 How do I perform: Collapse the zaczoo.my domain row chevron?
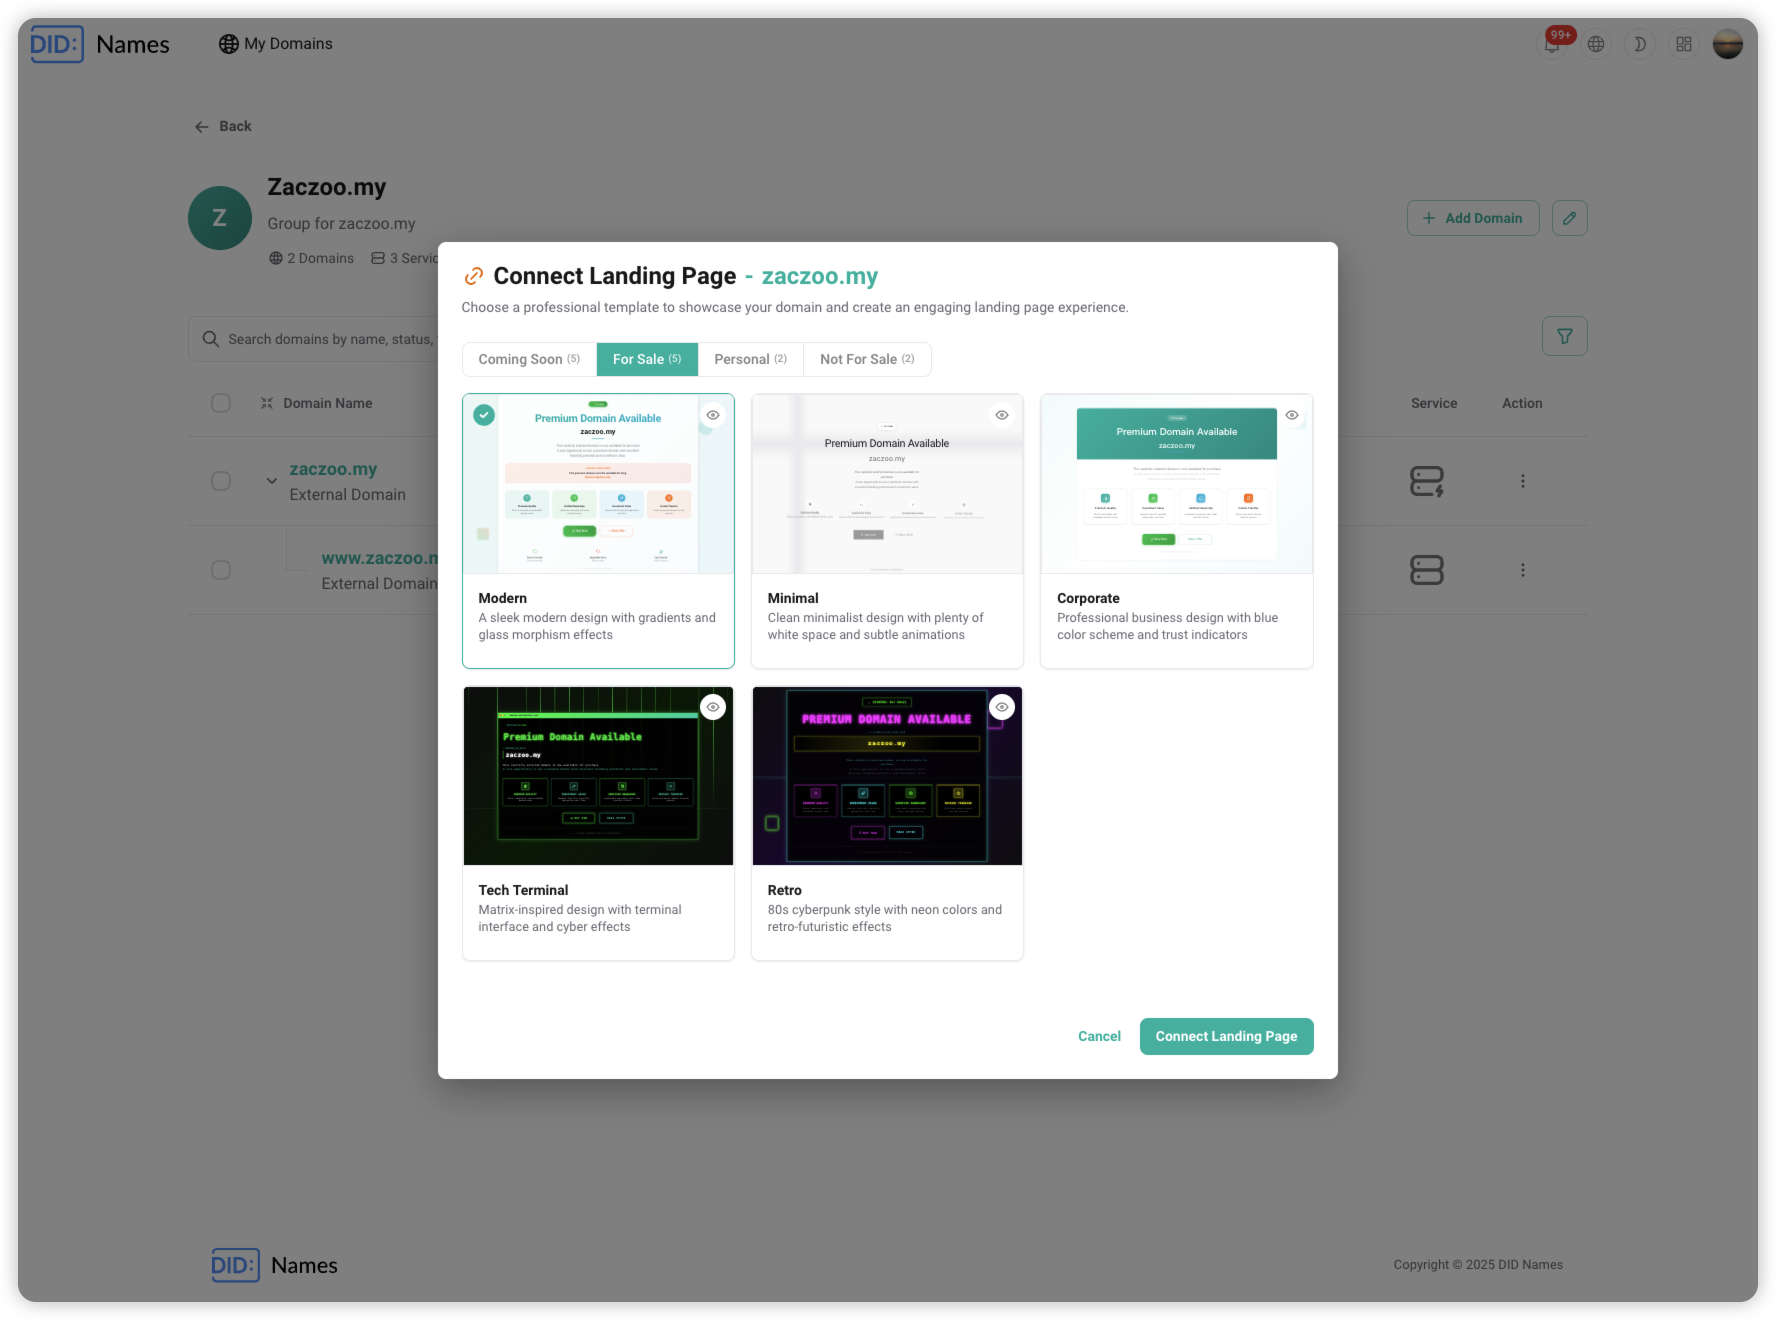(x=271, y=481)
